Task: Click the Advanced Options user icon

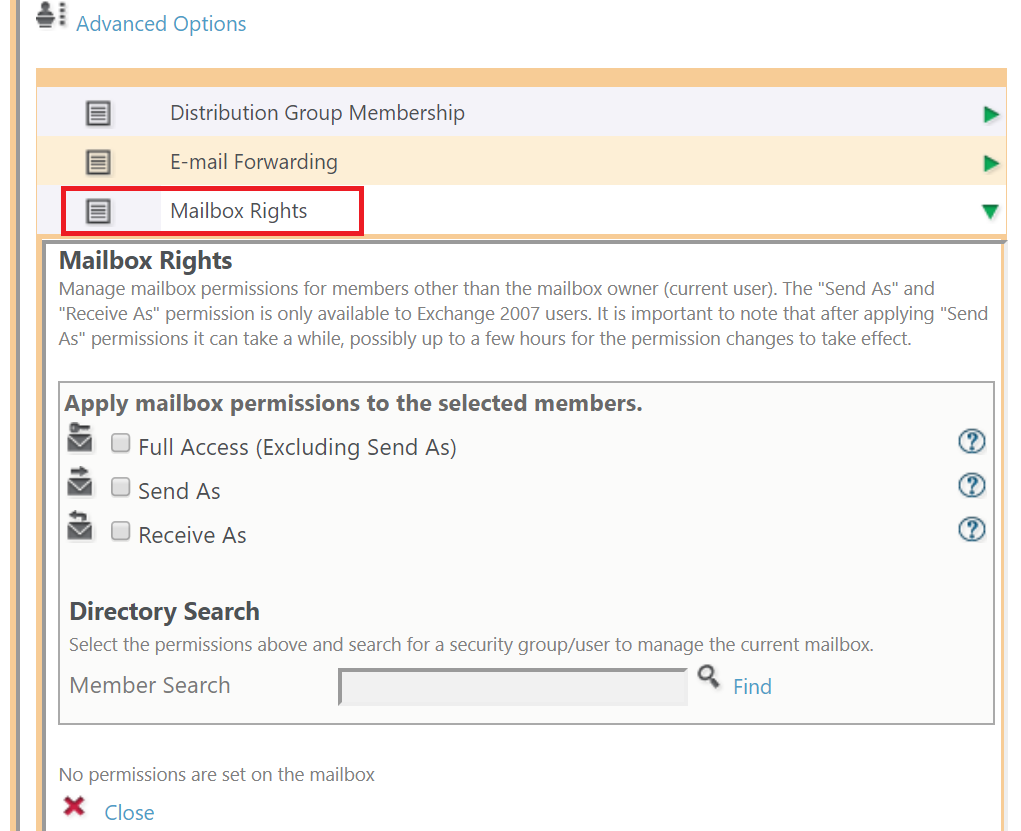Action: coord(51,15)
